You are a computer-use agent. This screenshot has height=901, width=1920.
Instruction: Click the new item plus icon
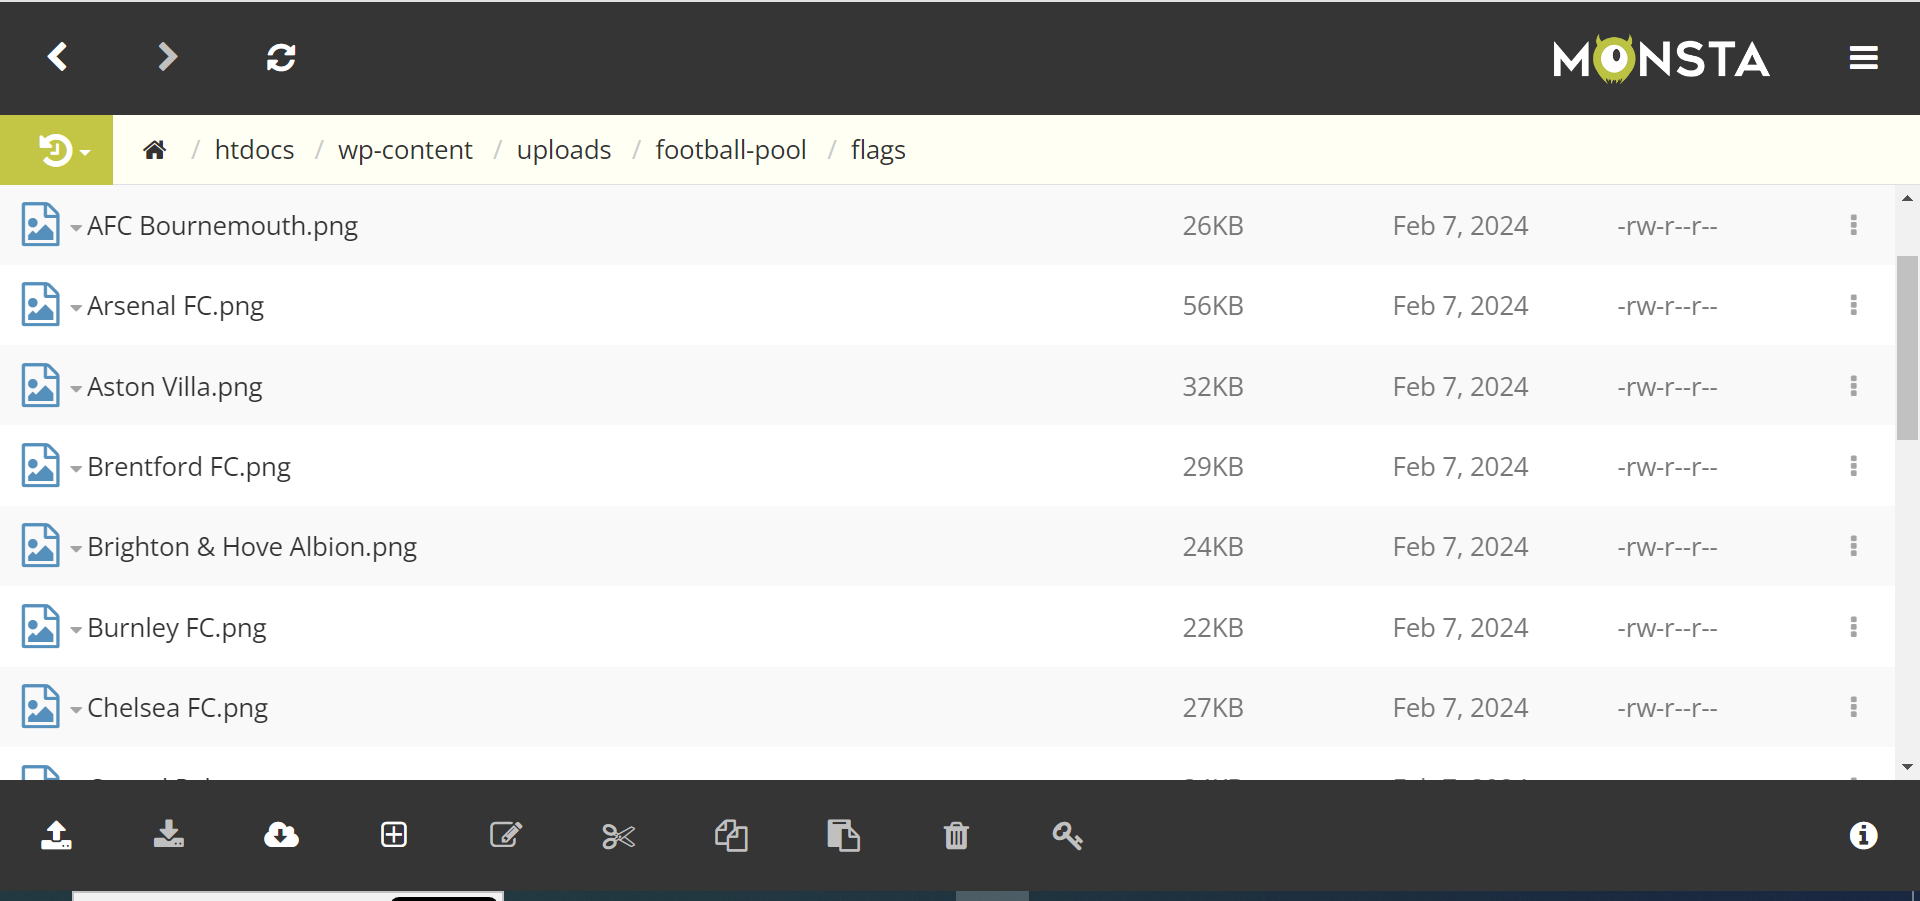tap(394, 835)
